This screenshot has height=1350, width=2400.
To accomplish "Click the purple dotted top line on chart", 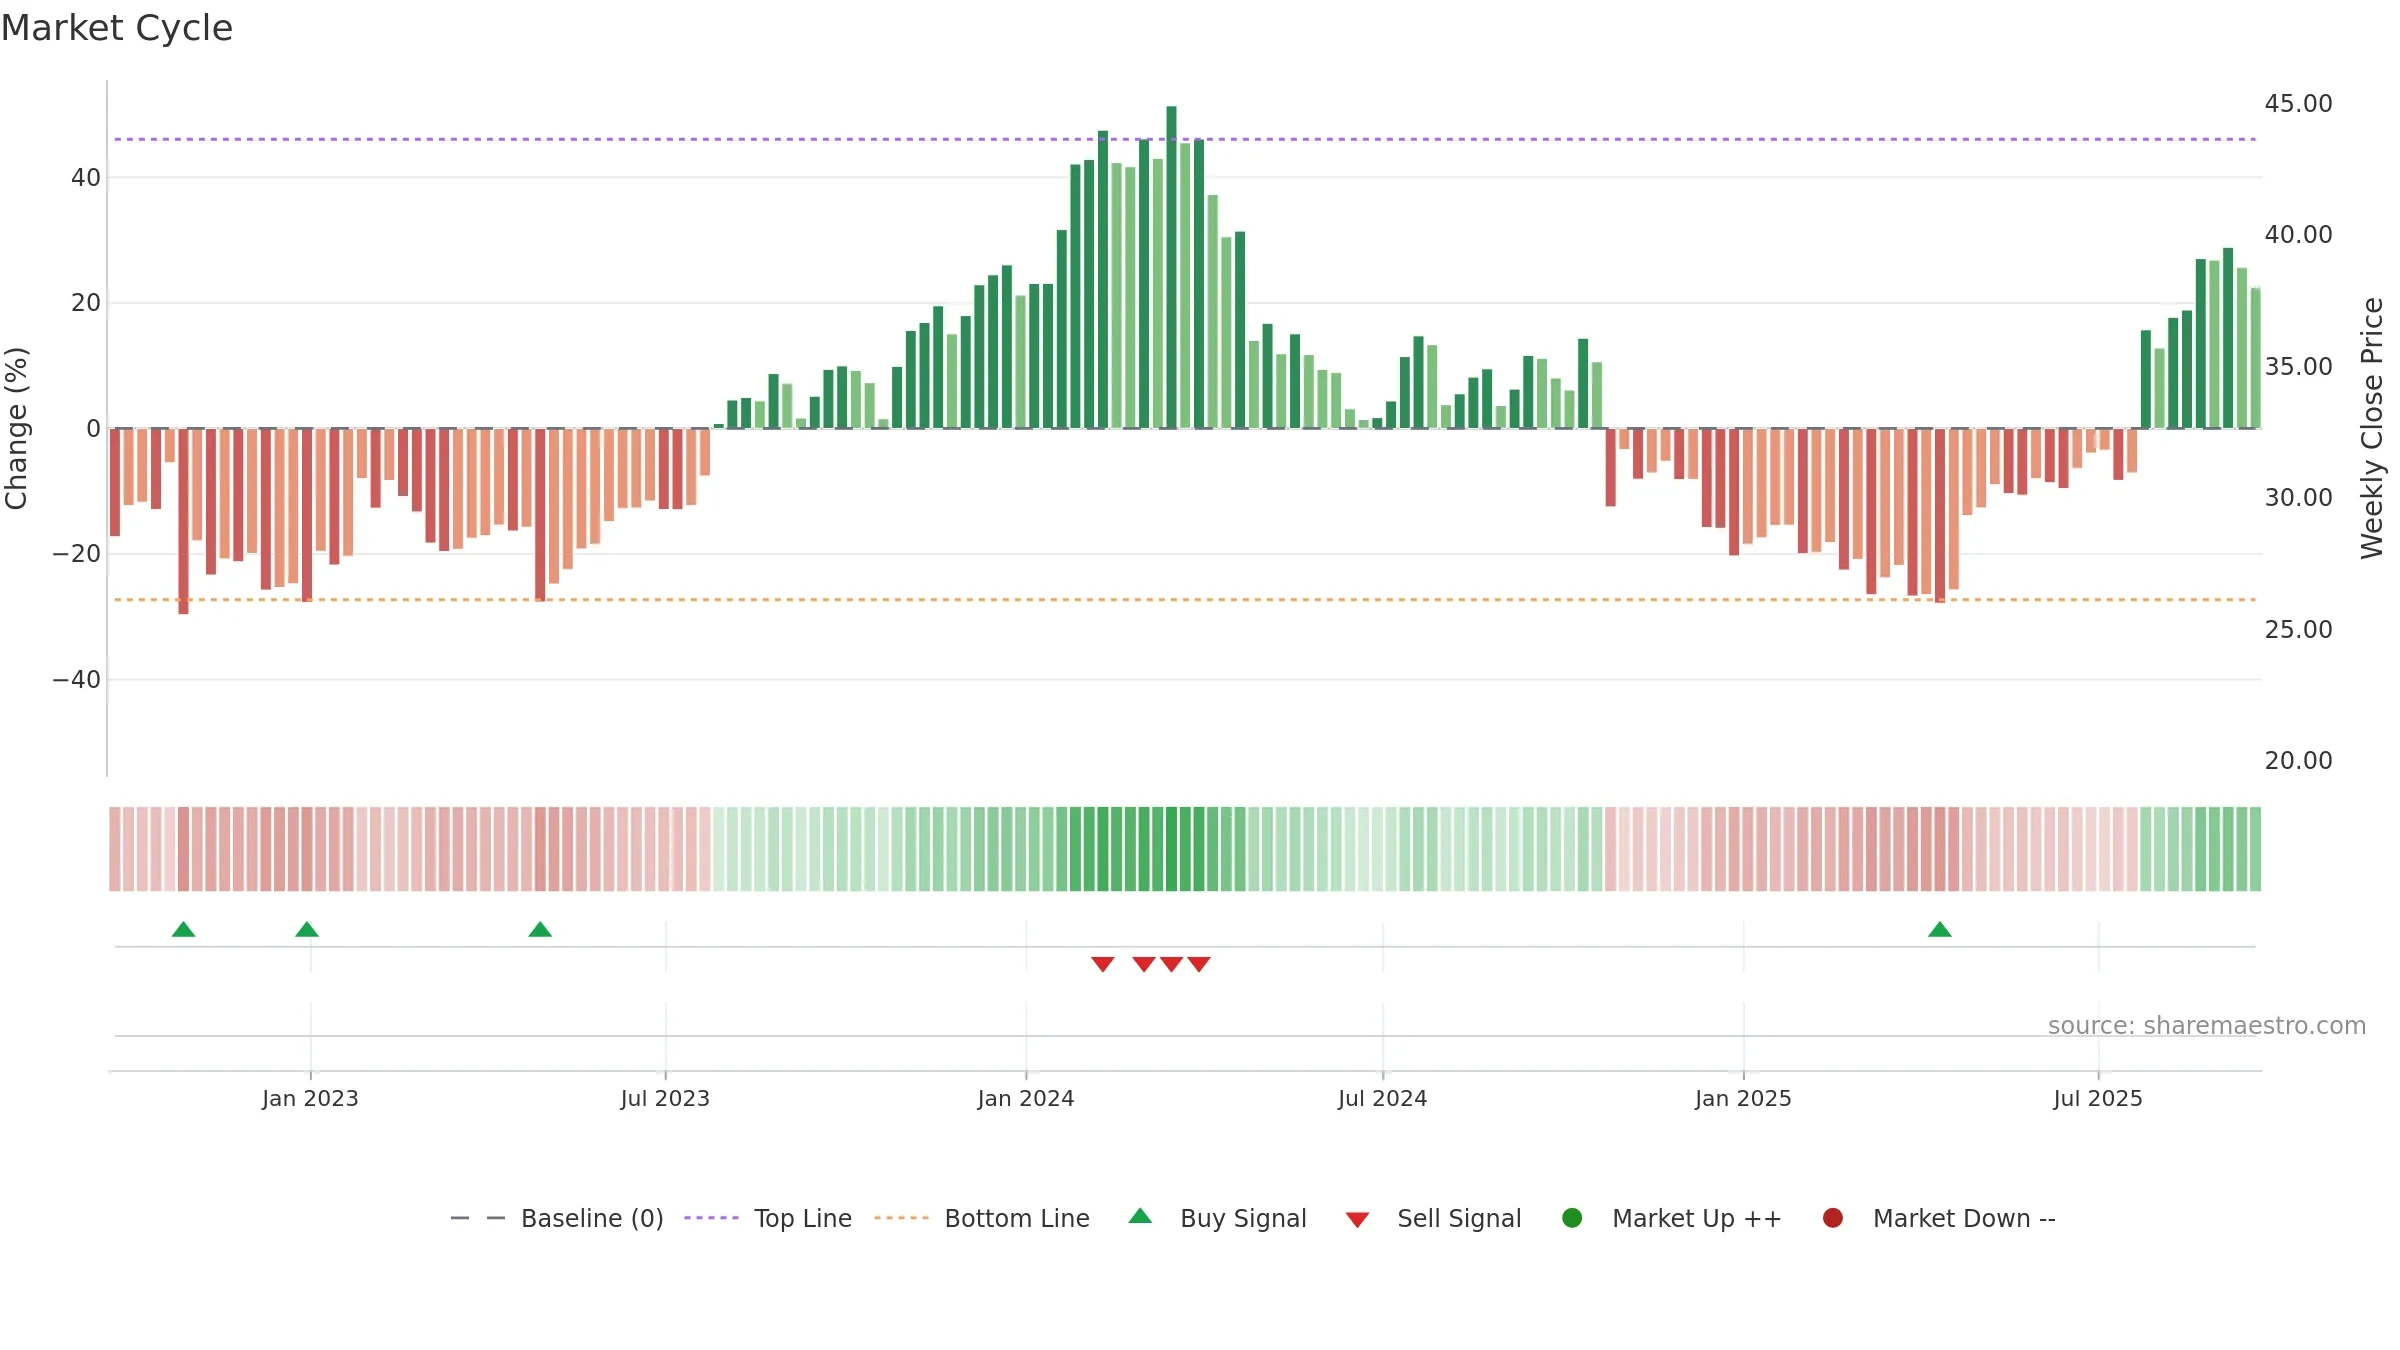I will (1185, 139).
